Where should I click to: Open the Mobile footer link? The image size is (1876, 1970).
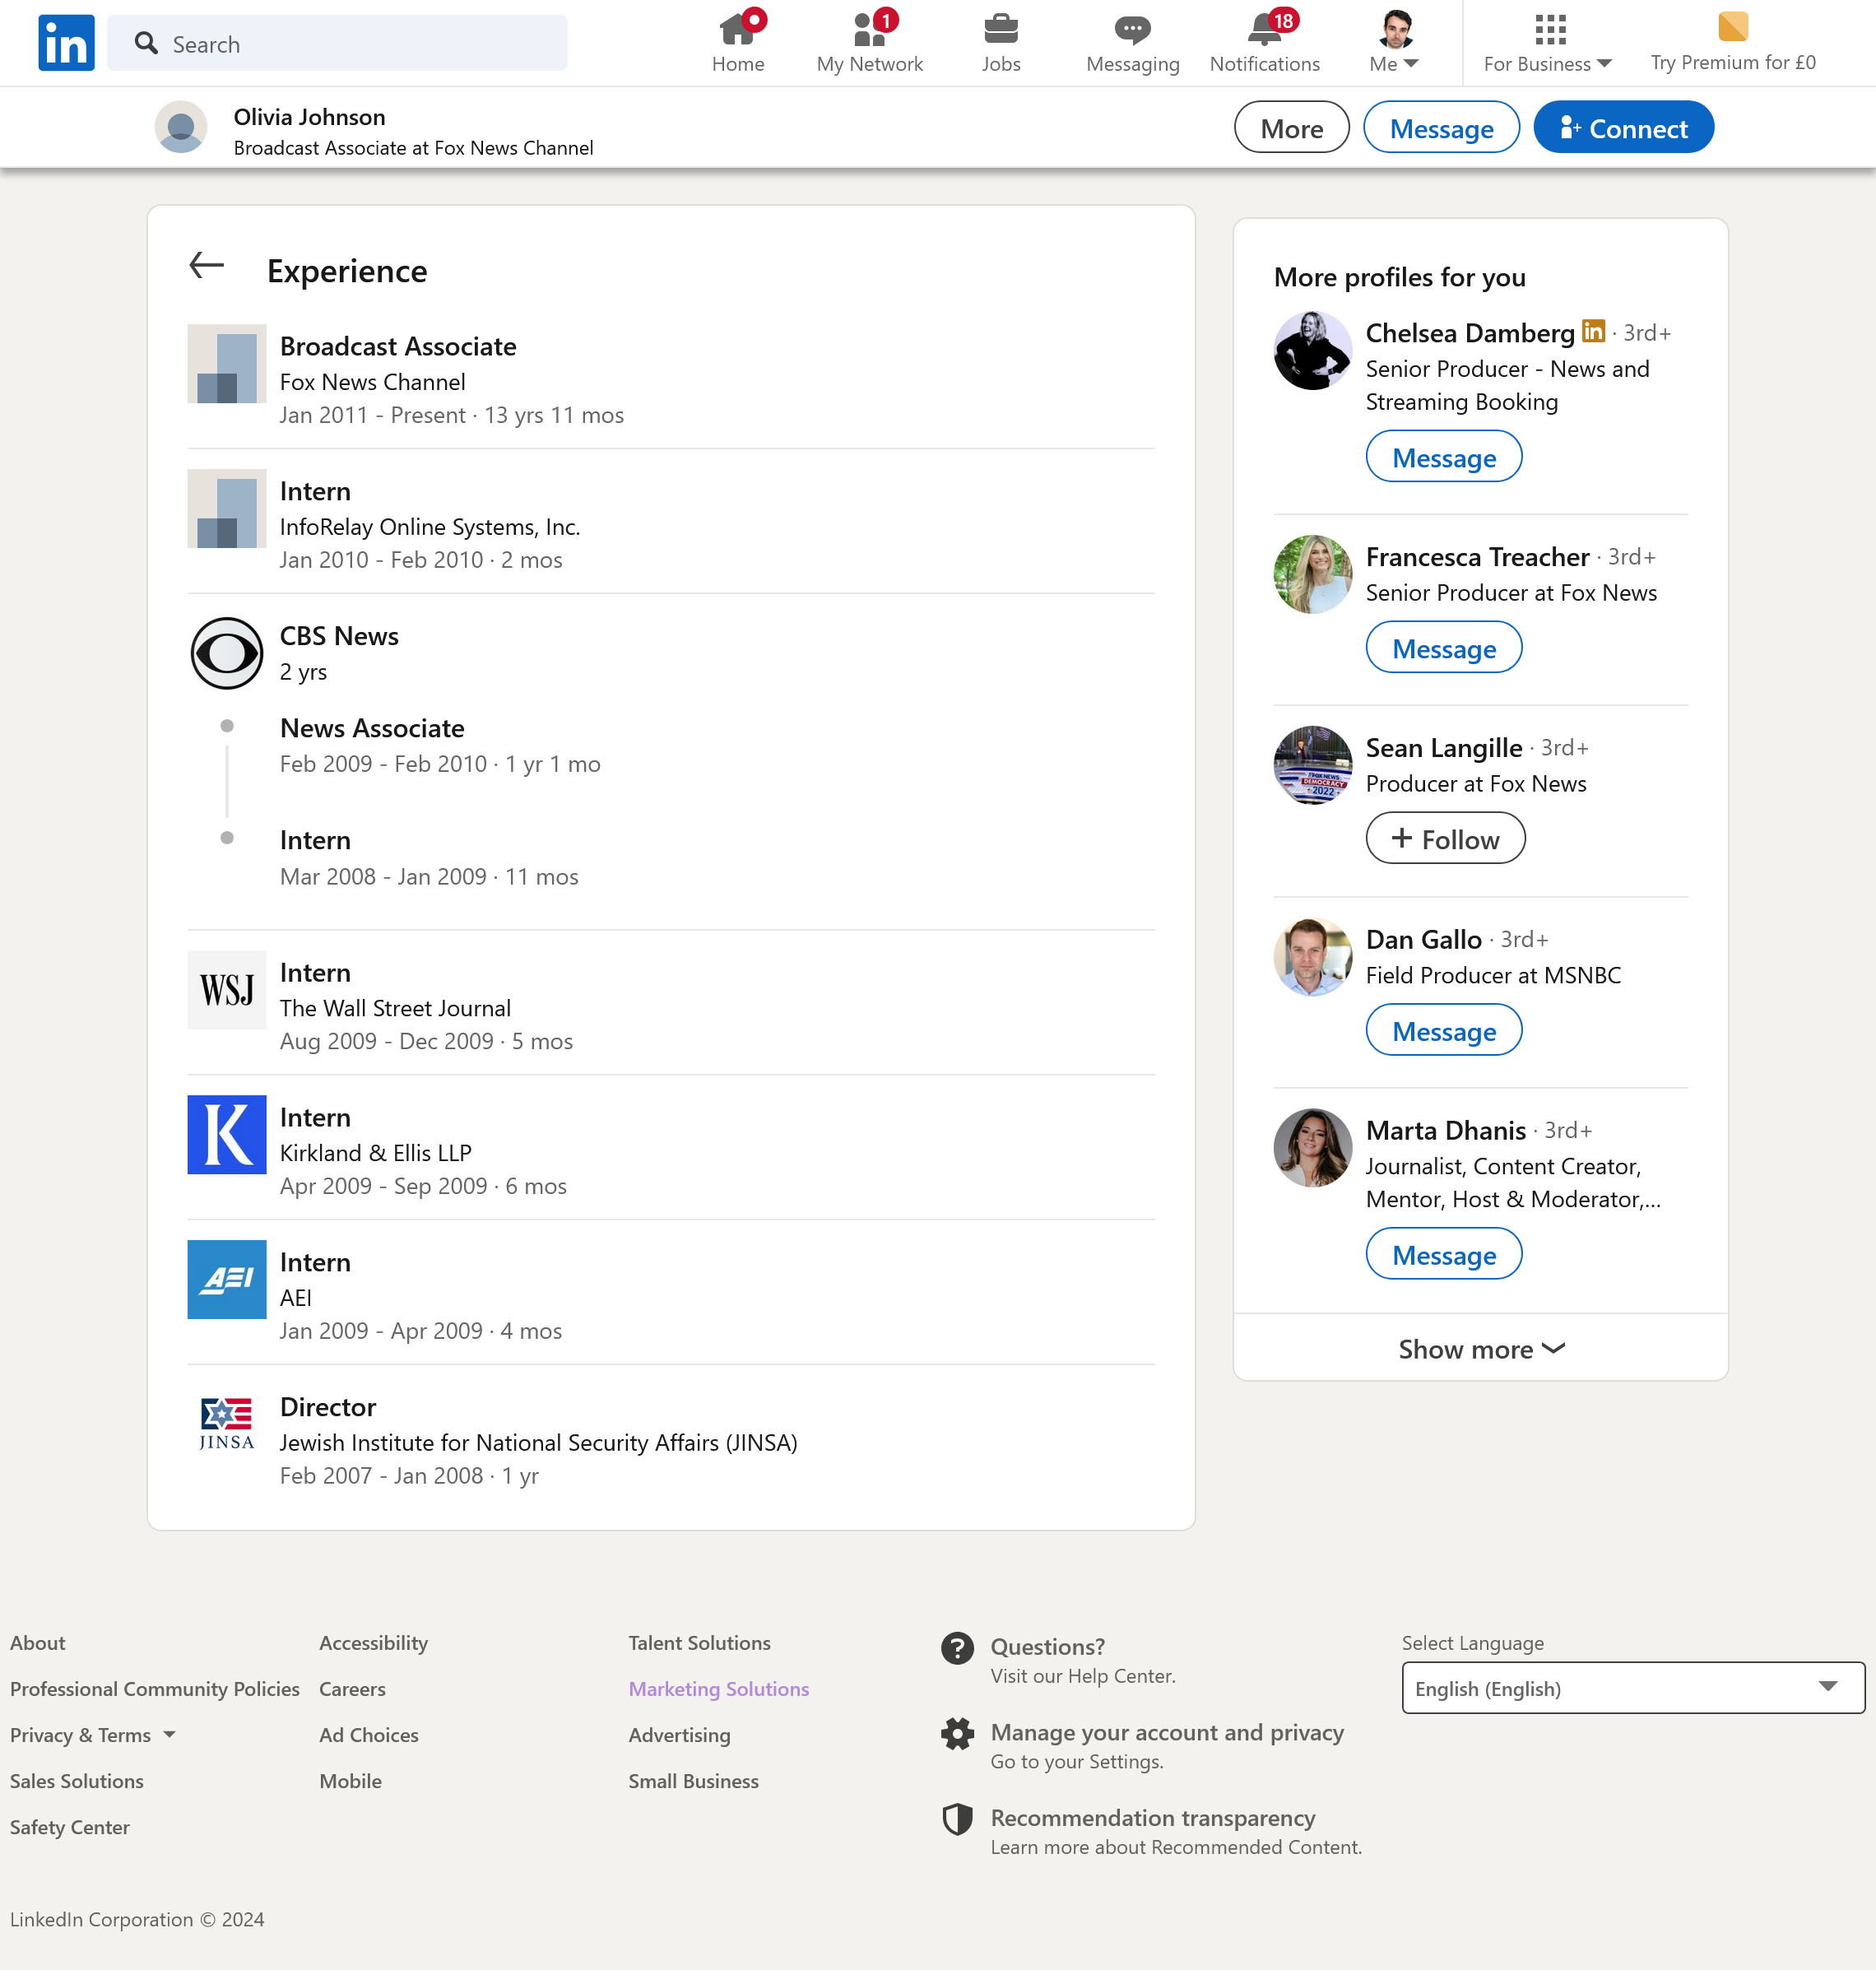click(350, 1781)
